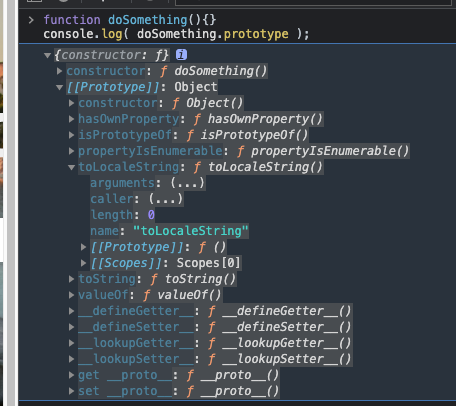Click the console.log( doSomething.prototype ) line
This screenshot has width=456, height=406.
tap(176, 34)
